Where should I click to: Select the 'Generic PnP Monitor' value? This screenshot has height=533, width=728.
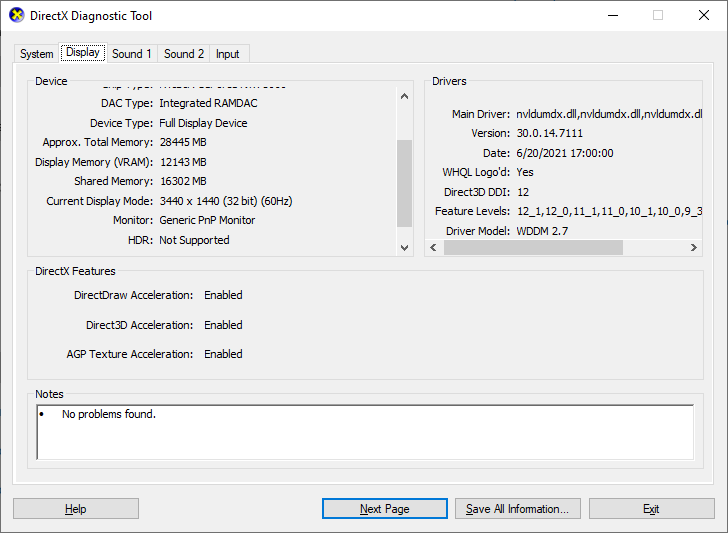pyautogui.click(x=207, y=220)
